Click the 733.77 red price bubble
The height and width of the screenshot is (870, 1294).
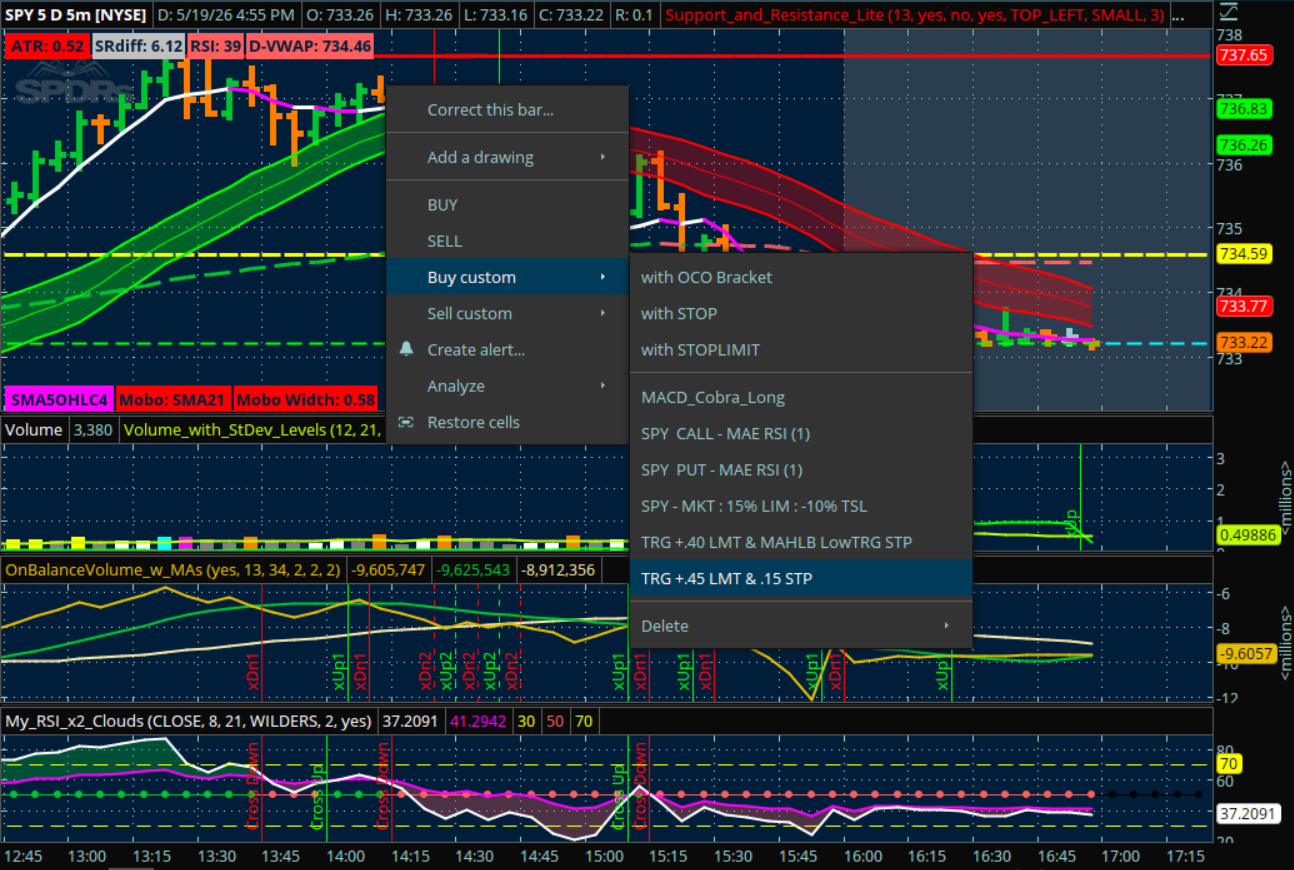coord(1244,307)
